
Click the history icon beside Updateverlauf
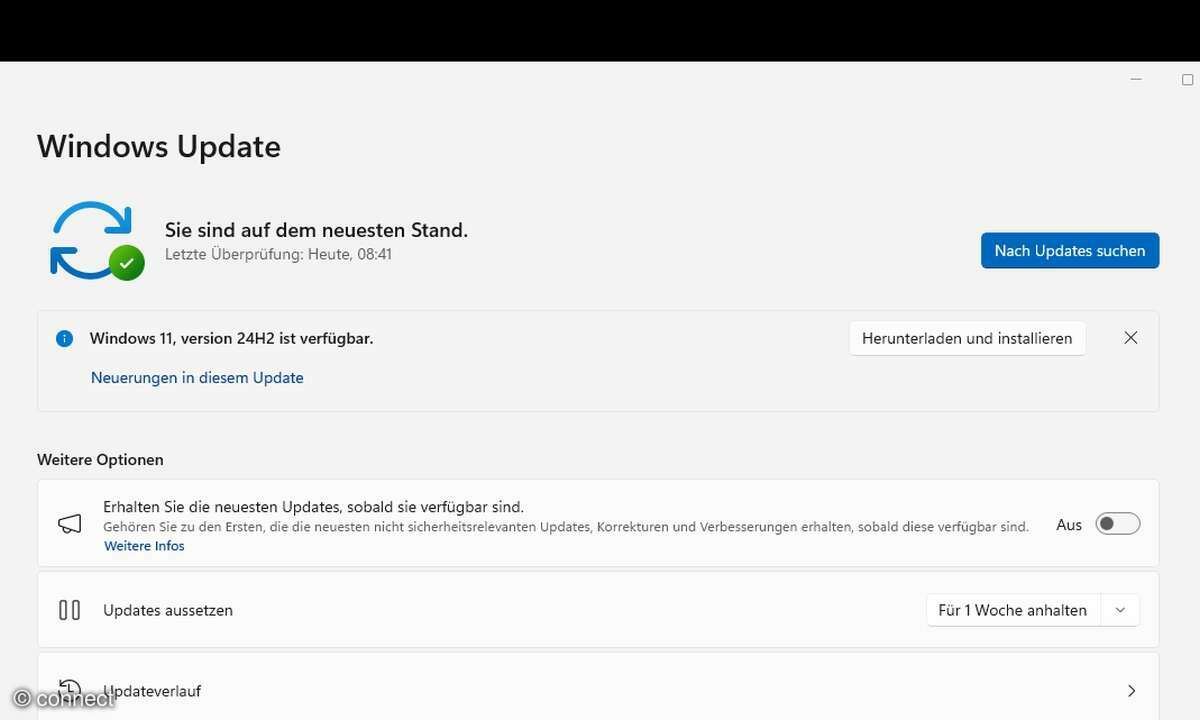69,690
